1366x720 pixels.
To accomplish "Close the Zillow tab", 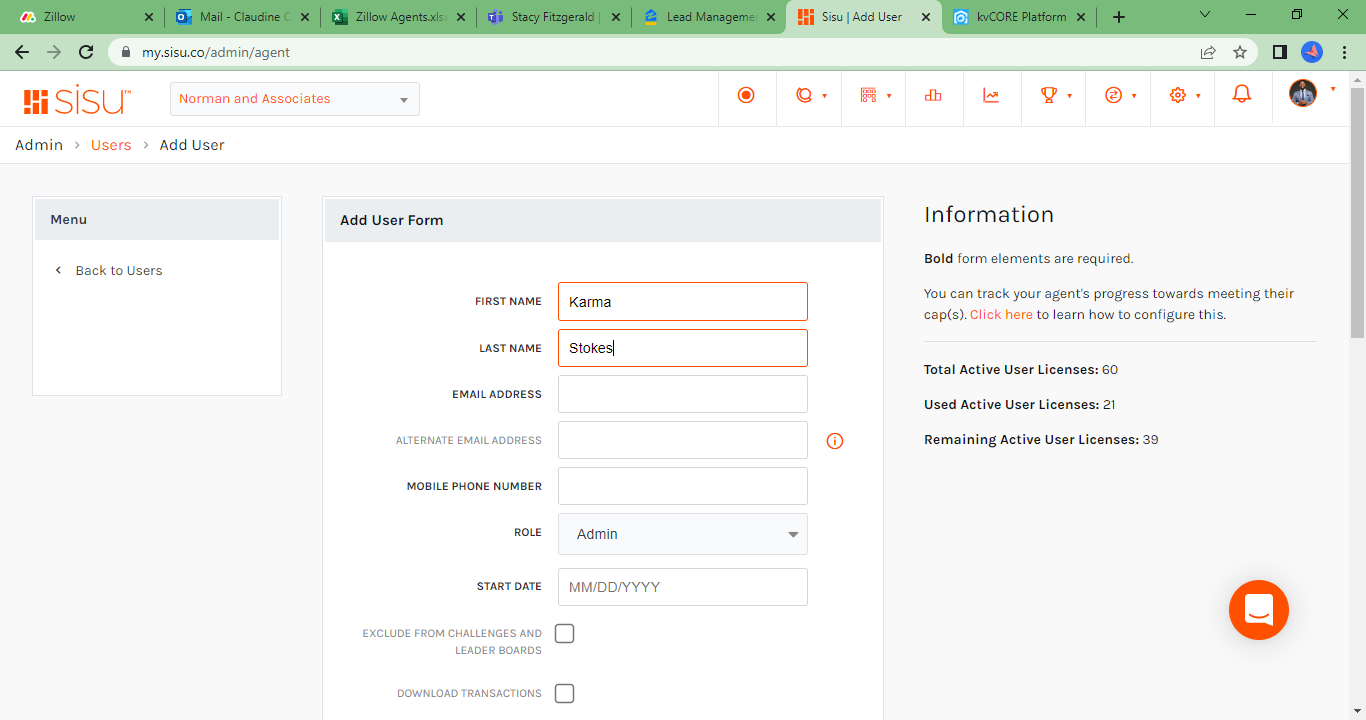I will tap(149, 17).
